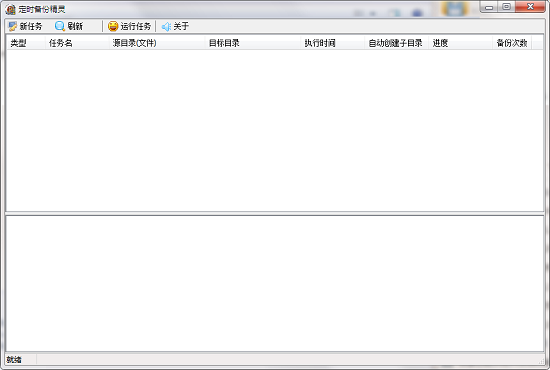Click the 备份次数 column header

[x=512, y=43]
